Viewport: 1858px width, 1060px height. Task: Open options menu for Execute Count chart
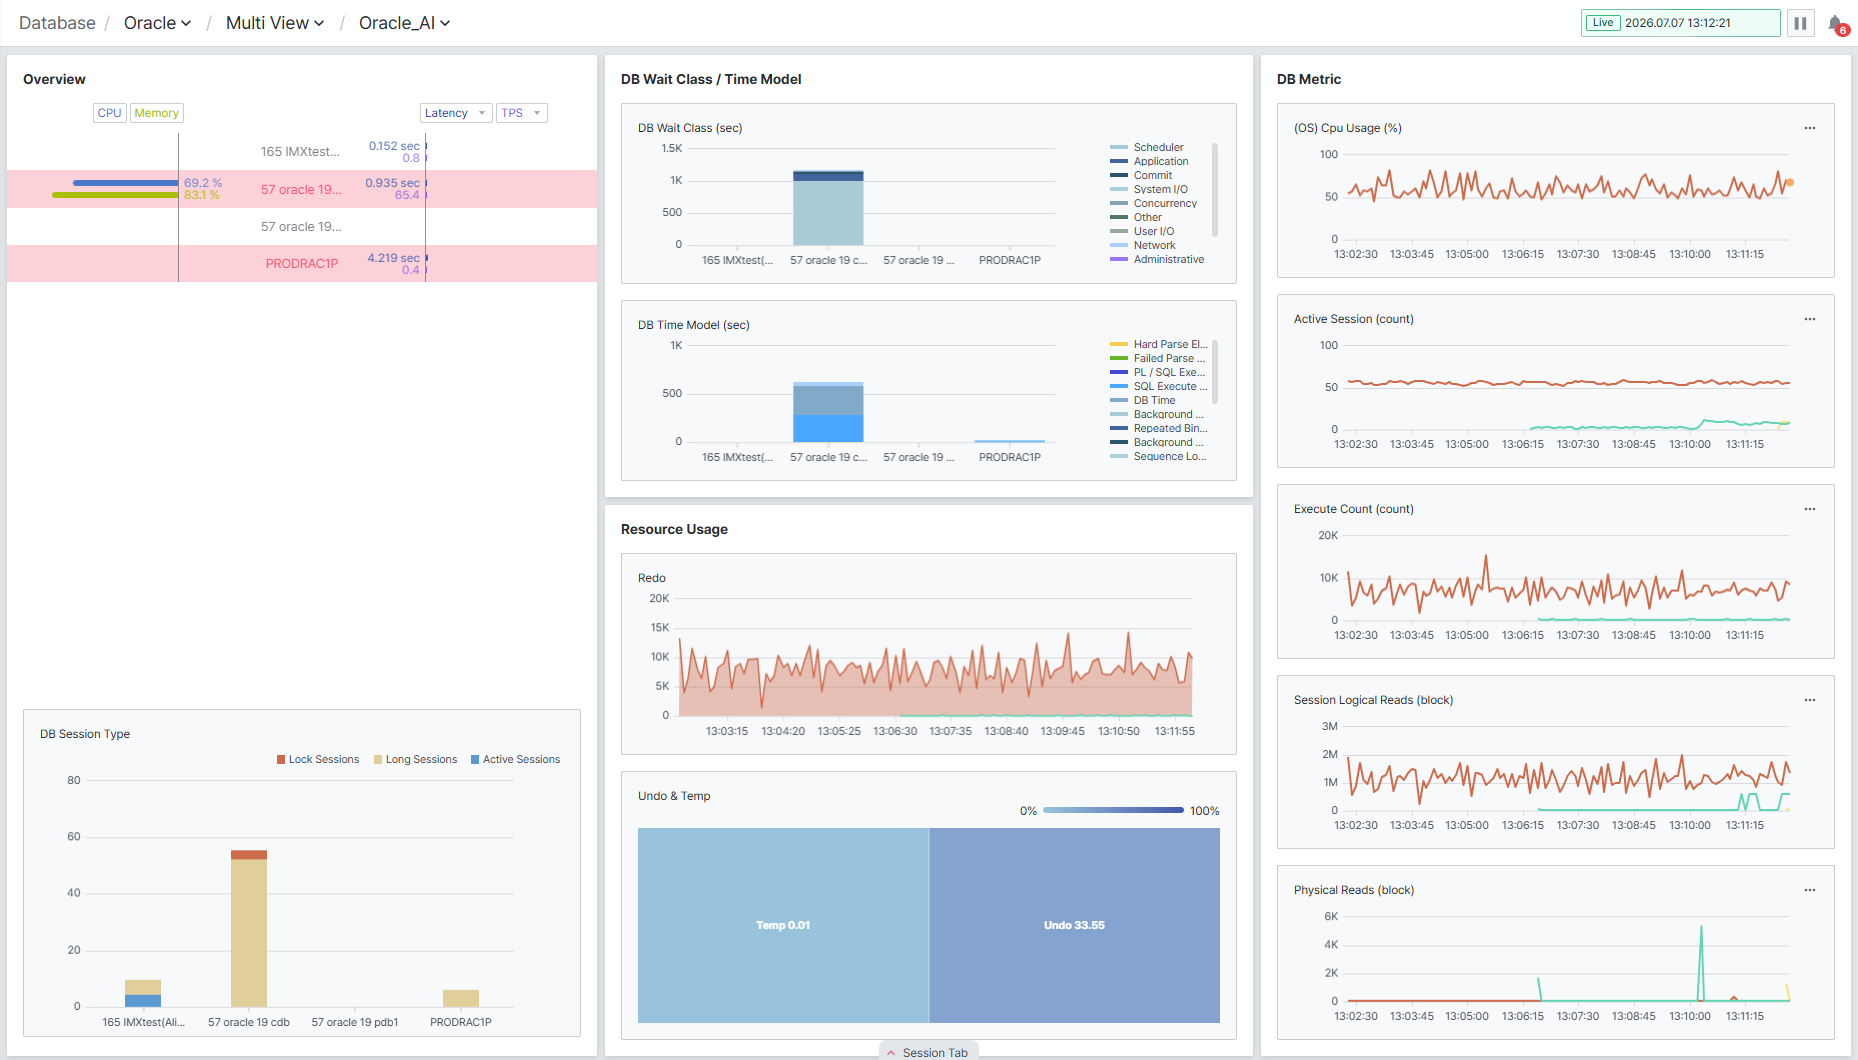tap(1809, 509)
